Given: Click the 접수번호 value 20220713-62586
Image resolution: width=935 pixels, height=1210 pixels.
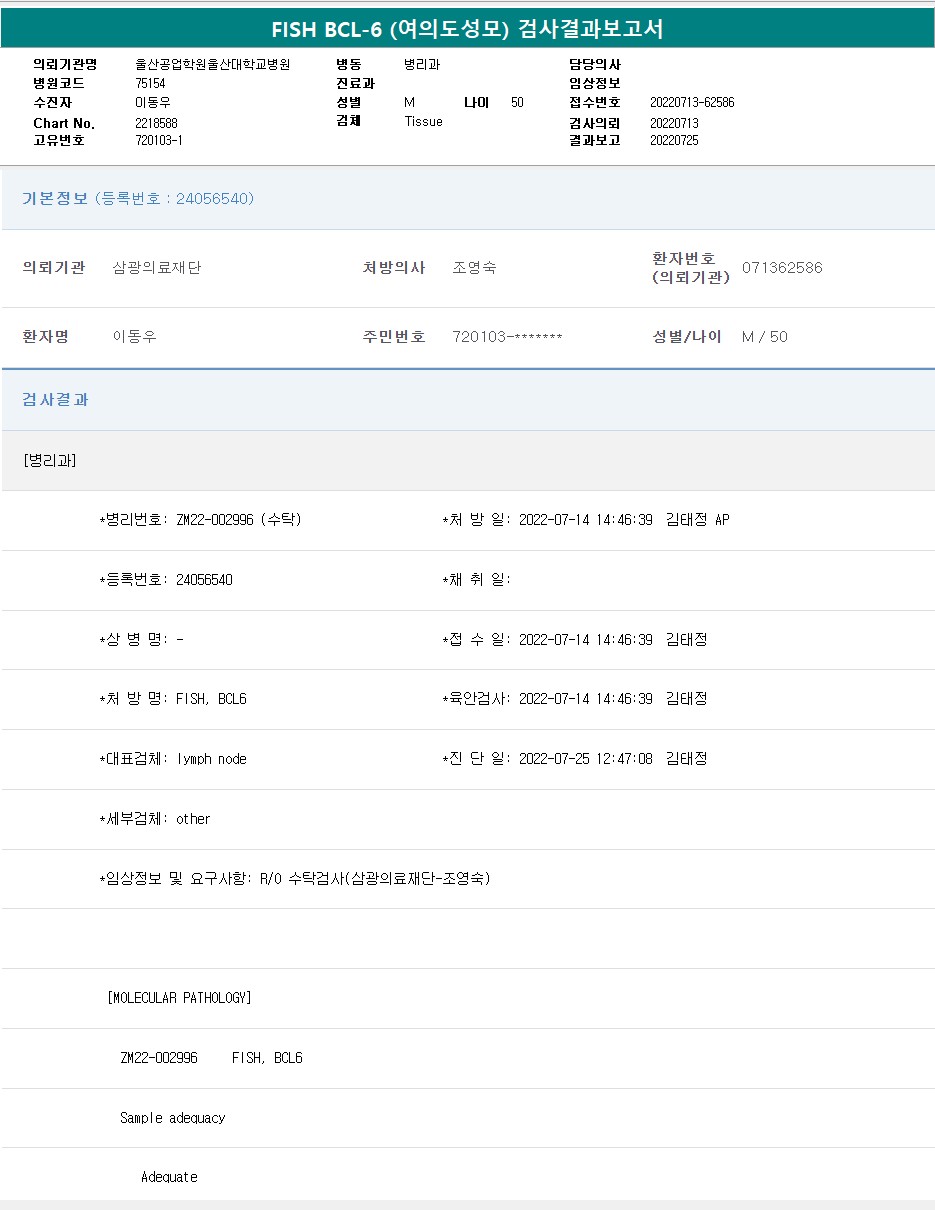Looking at the screenshot, I should [x=691, y=103].
